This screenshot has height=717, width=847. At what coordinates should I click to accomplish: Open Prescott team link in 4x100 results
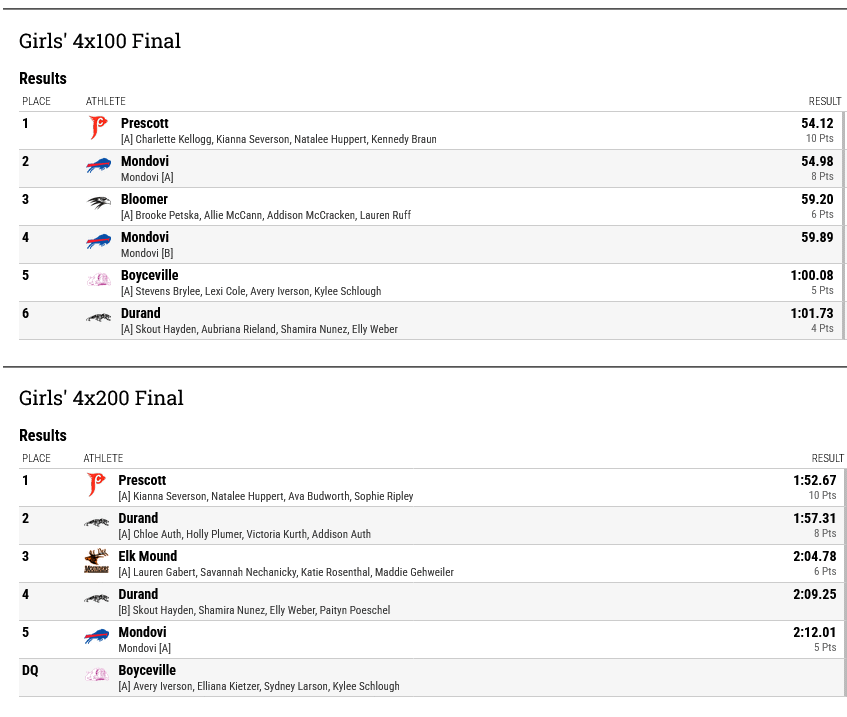(145, 123)
